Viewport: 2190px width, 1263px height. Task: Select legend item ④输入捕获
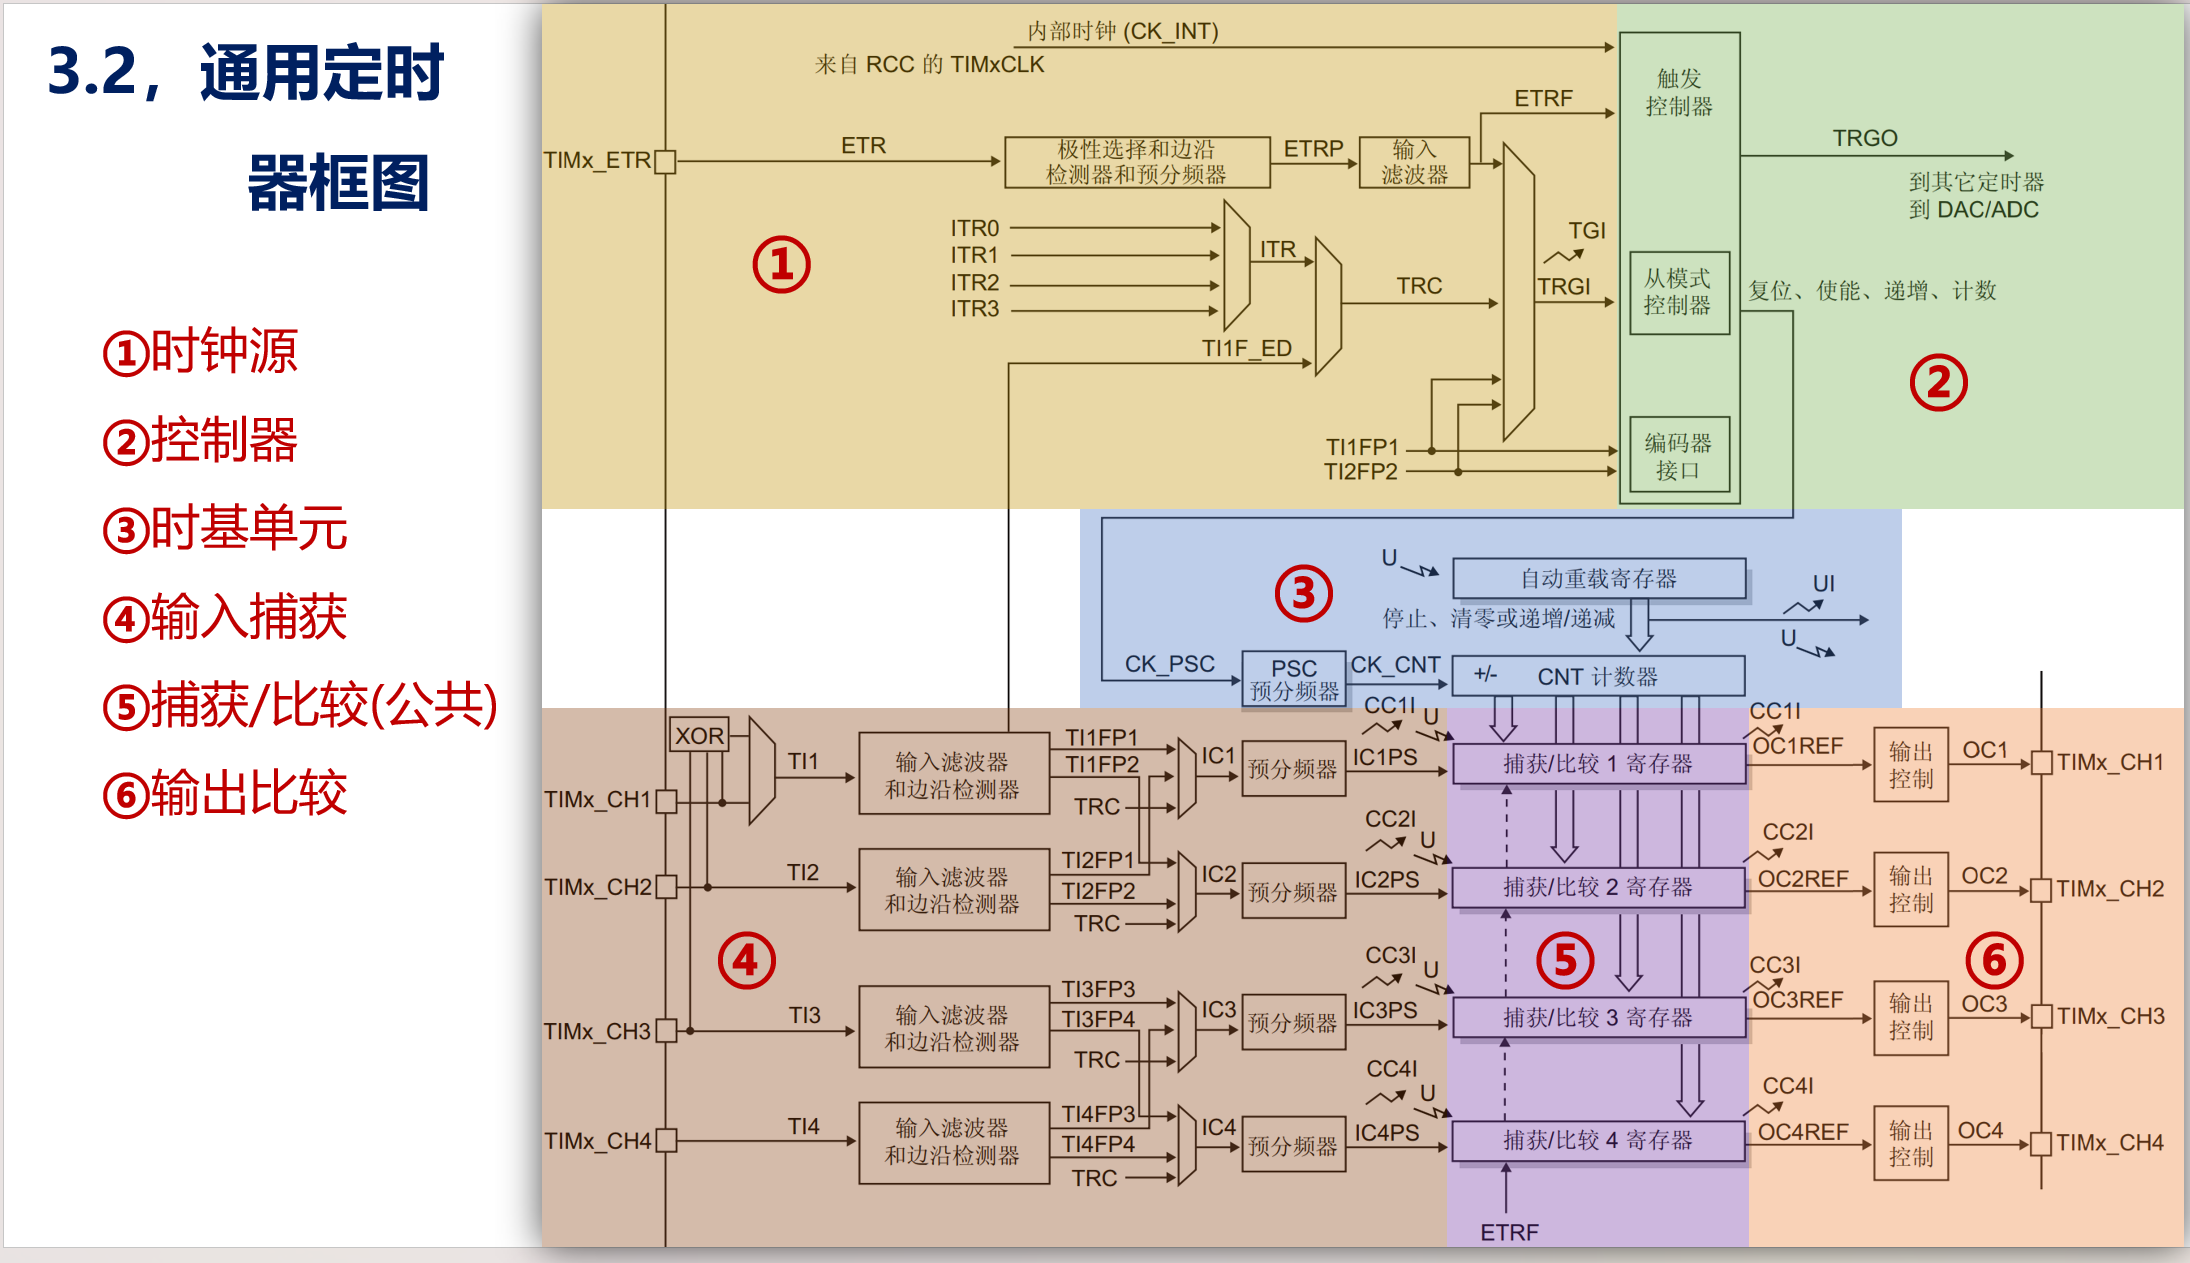pyautogui.click(x=225, y=616)
